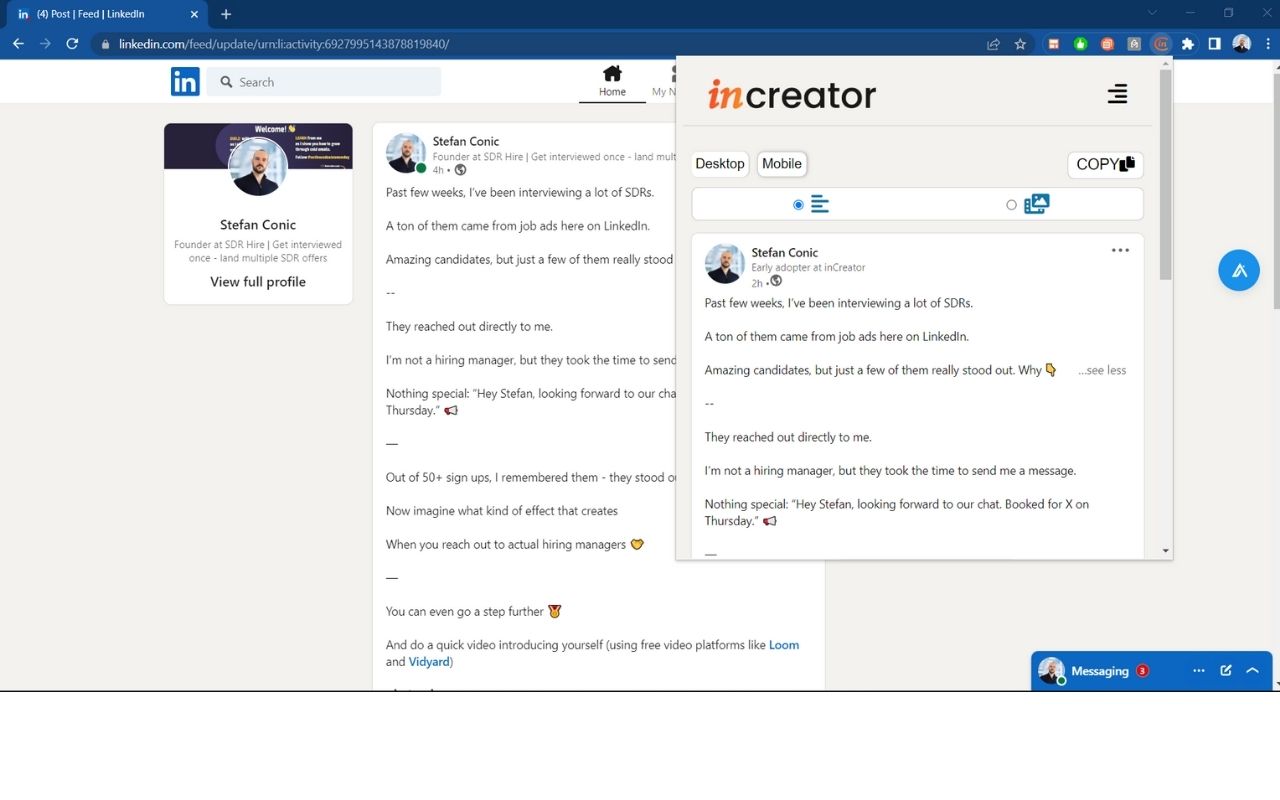Click the Home icon in LinkedIn navbar
The height and width of the screenshot is (800, 1280).
(611, 75)
